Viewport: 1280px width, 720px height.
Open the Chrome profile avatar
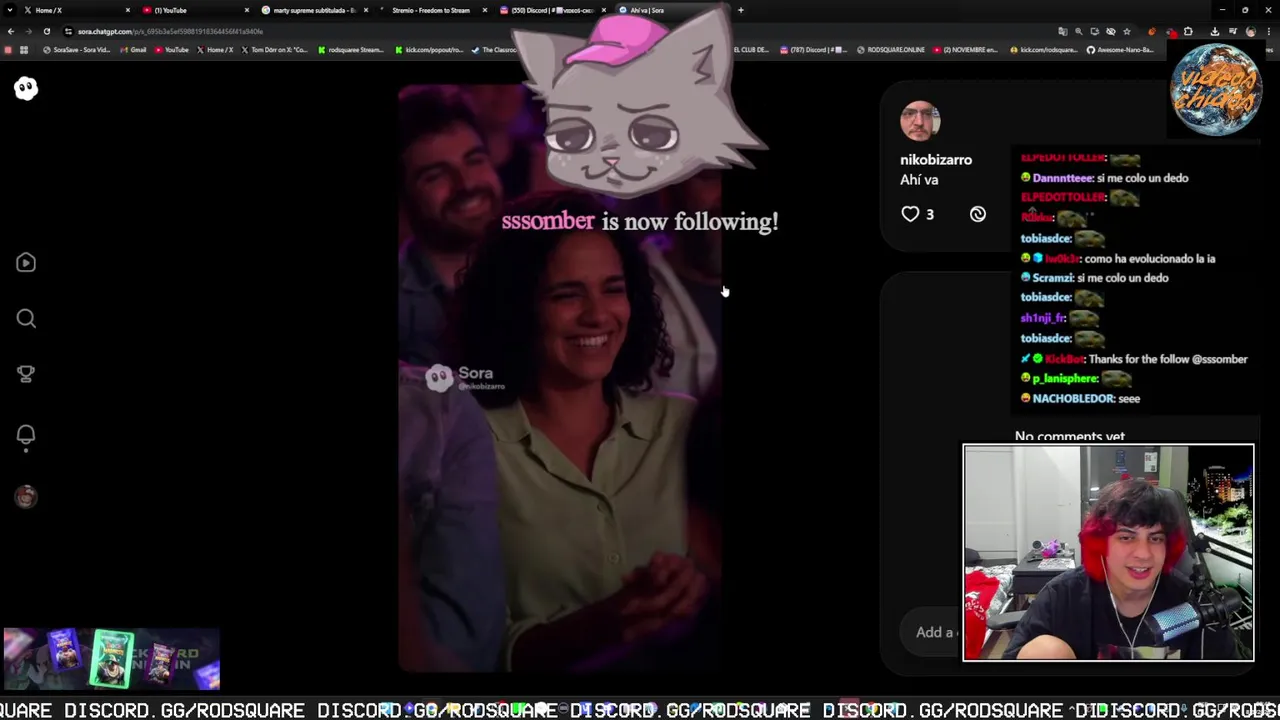click(1251, 31)
